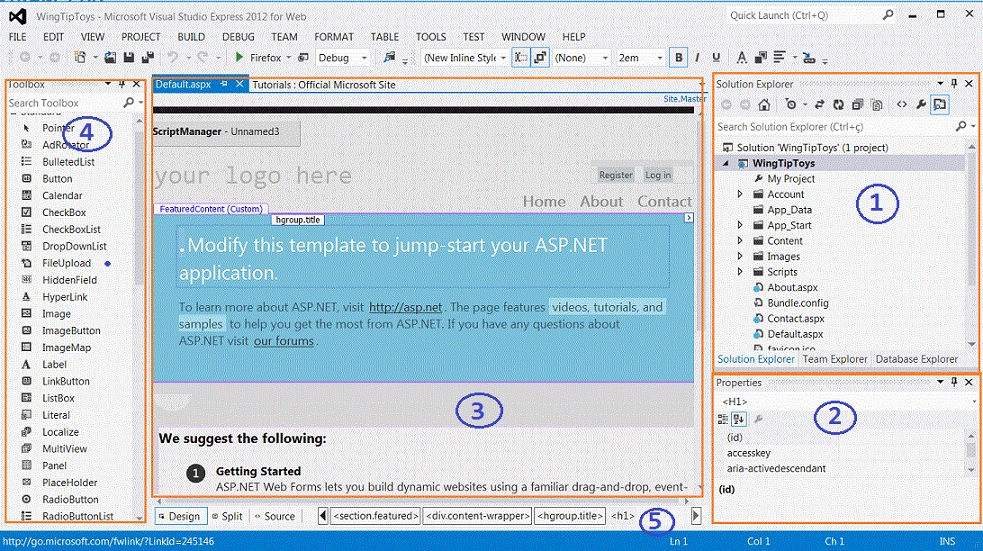Click the Save icon in the toolbar
983x551 pixels.
[129, 58]
